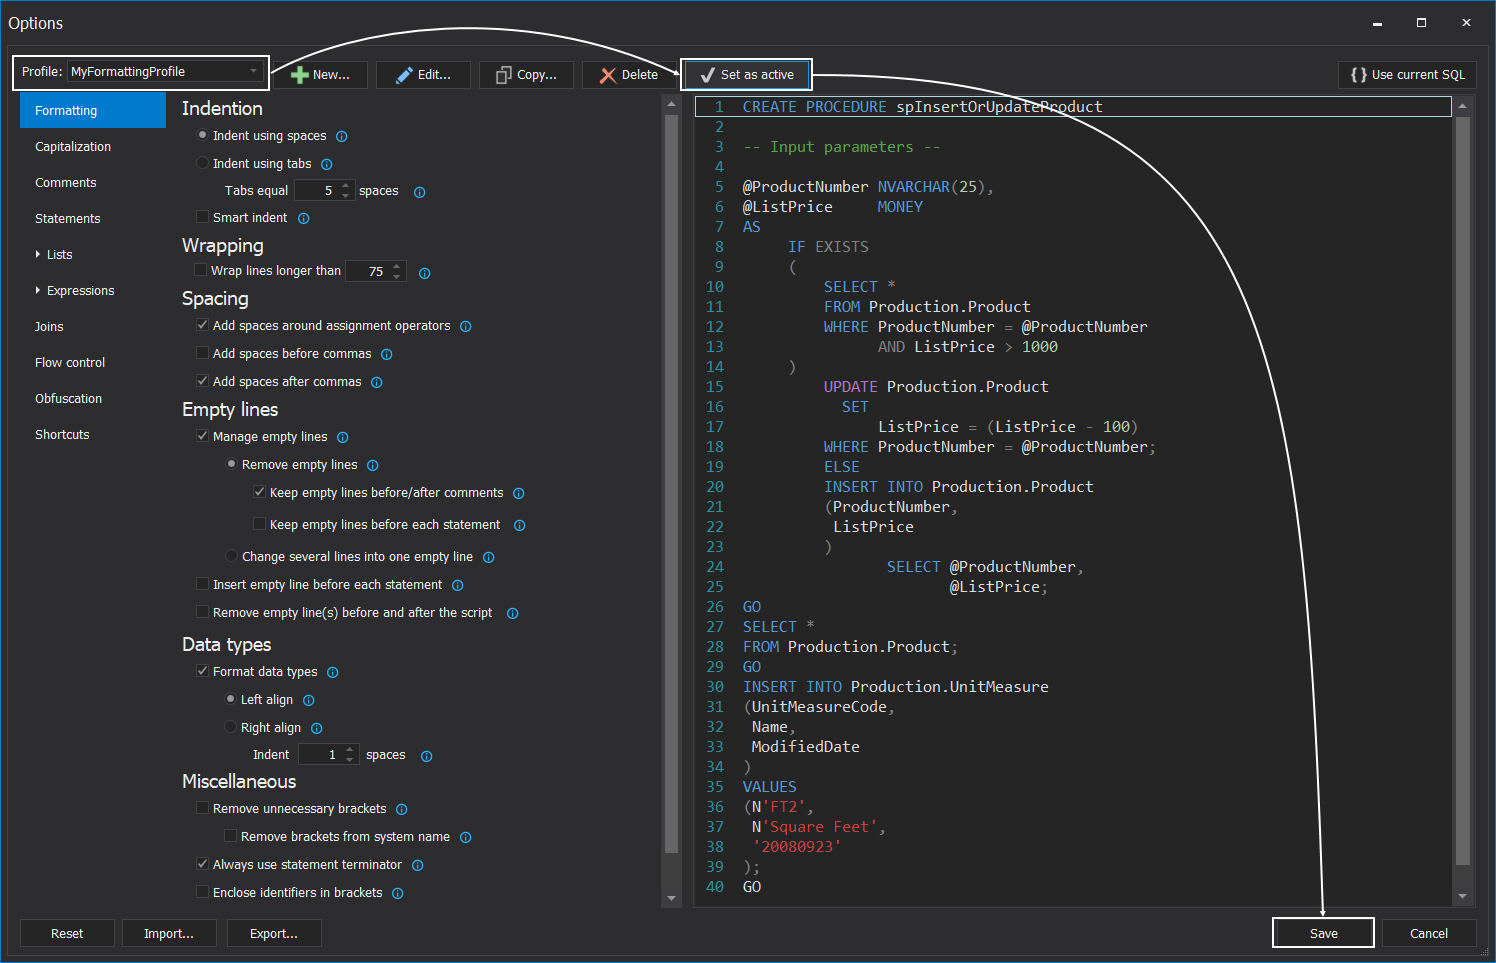
Task: Enable Add spaces before commas
Action: [x=202, y=353]
